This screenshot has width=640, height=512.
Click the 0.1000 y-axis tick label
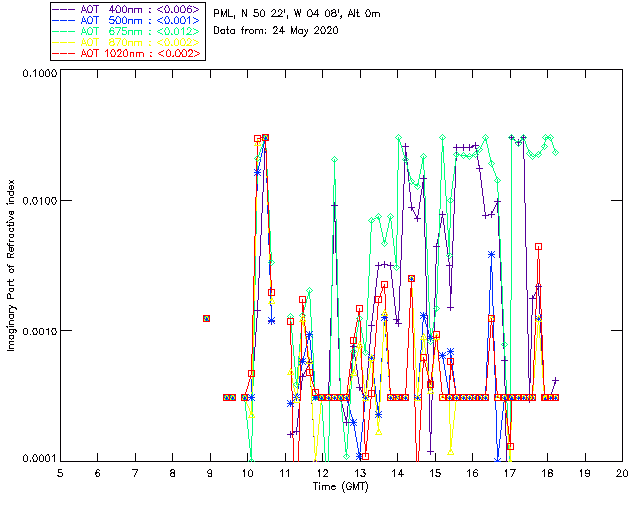[37, 75]
